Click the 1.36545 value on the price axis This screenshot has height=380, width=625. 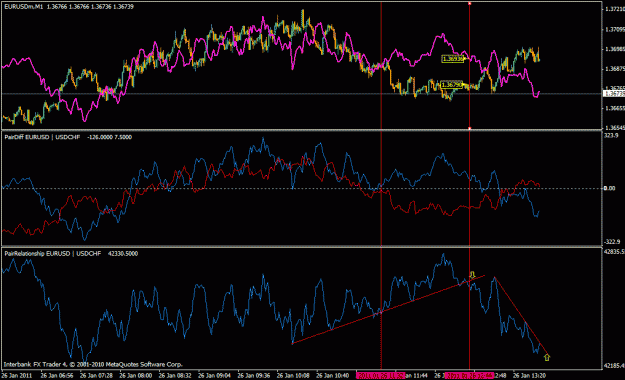(x=615, y=128)
